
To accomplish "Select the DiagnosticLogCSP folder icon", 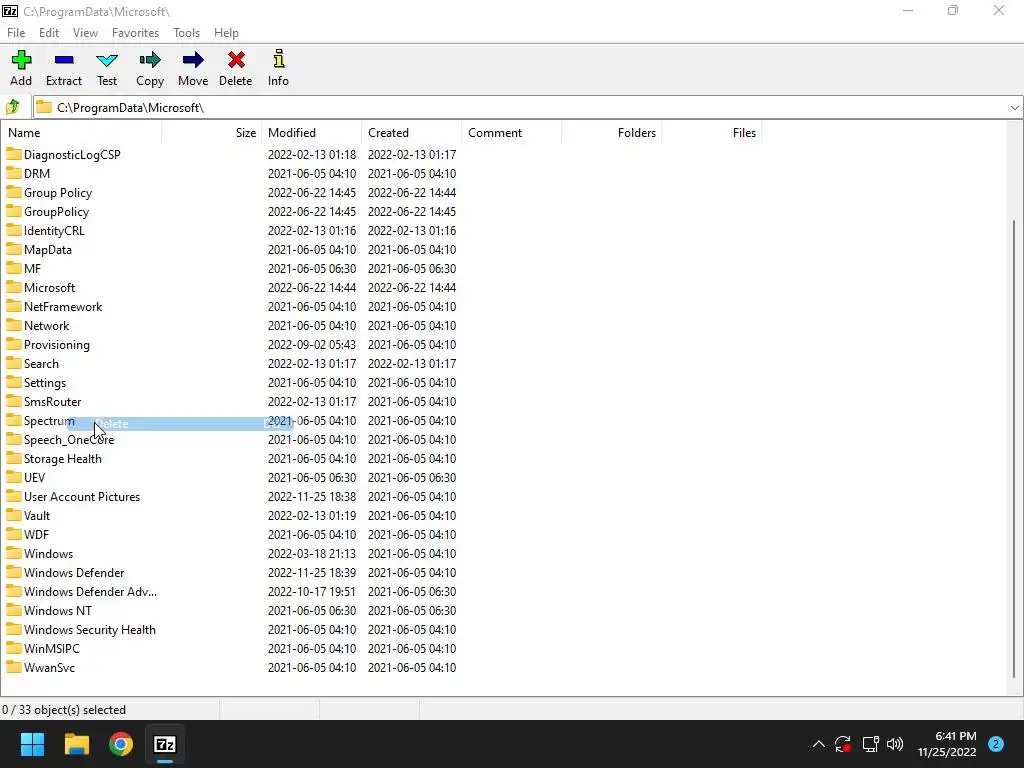I will click(14, 154).
